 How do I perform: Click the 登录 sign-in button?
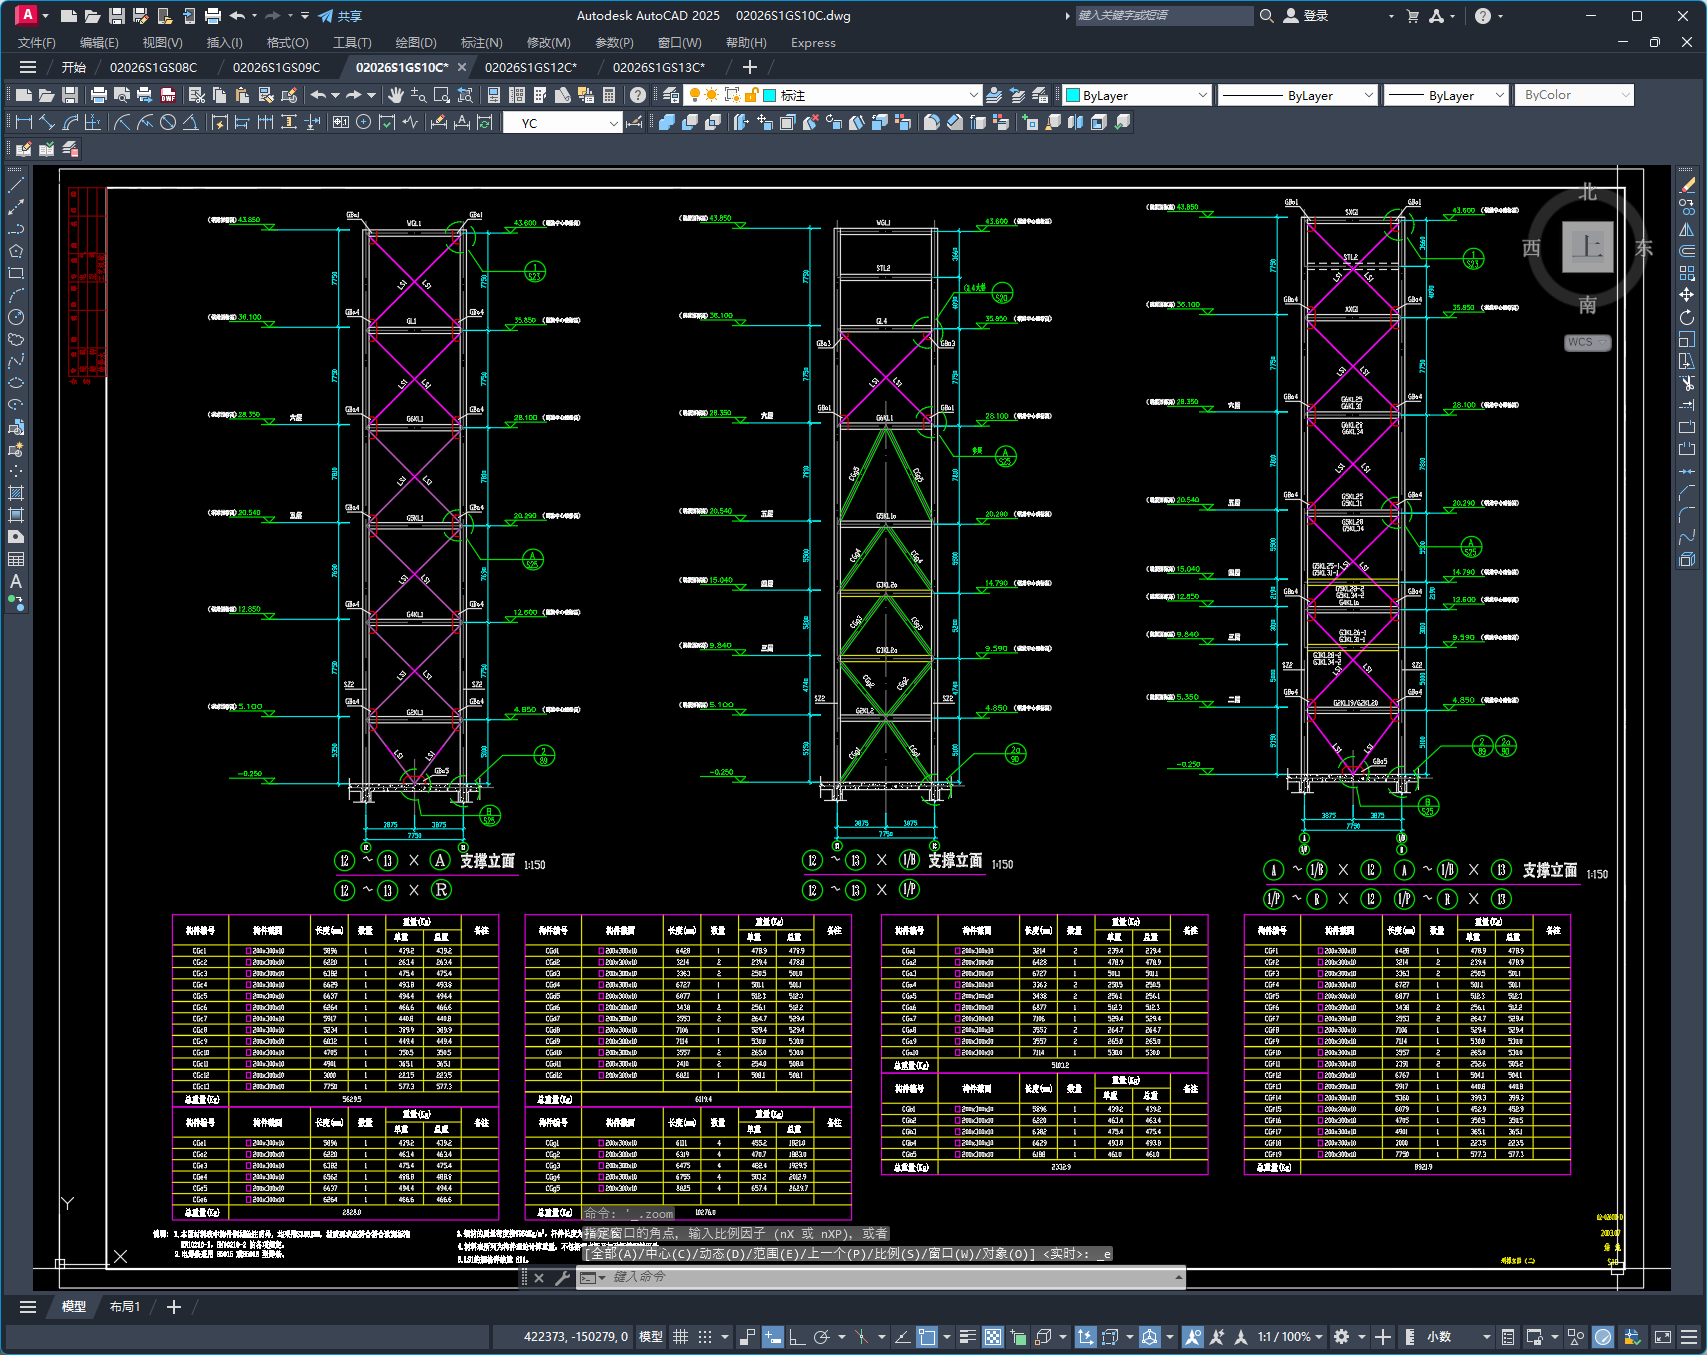pos(1306,16)
